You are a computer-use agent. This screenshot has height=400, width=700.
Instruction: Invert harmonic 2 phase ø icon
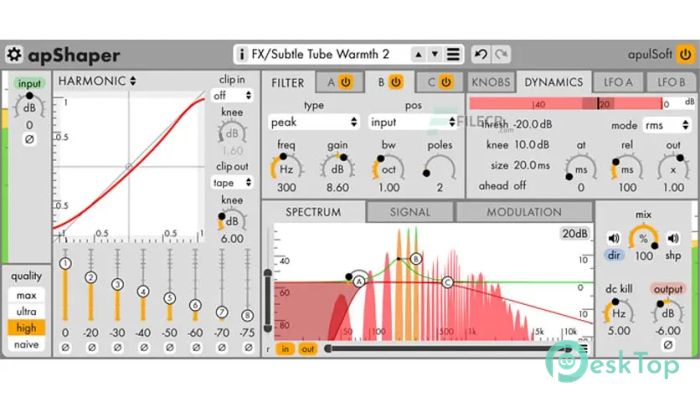pos(92,347)
